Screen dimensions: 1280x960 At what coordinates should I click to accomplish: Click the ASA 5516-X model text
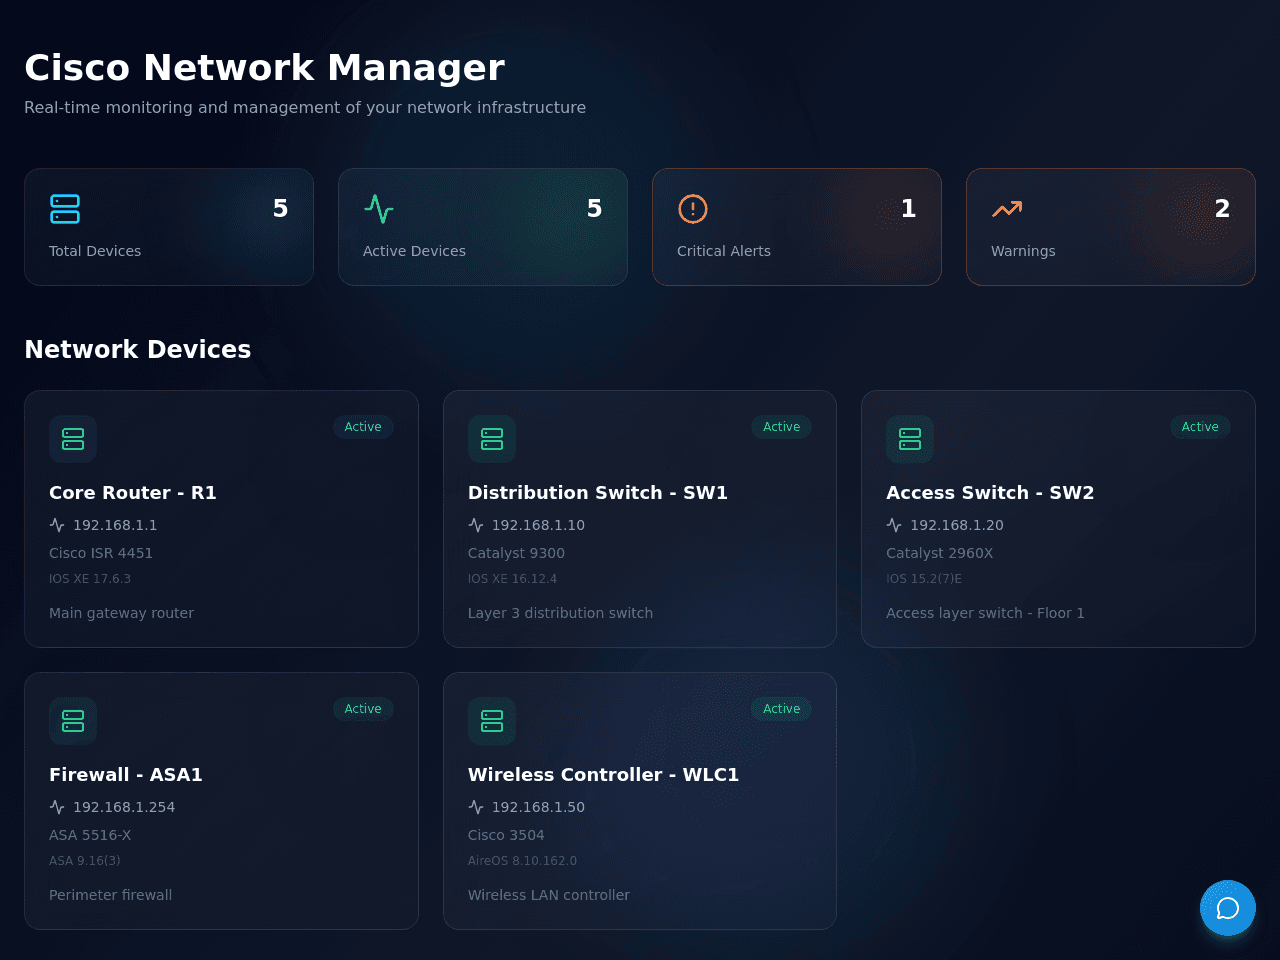coord(90,835)
